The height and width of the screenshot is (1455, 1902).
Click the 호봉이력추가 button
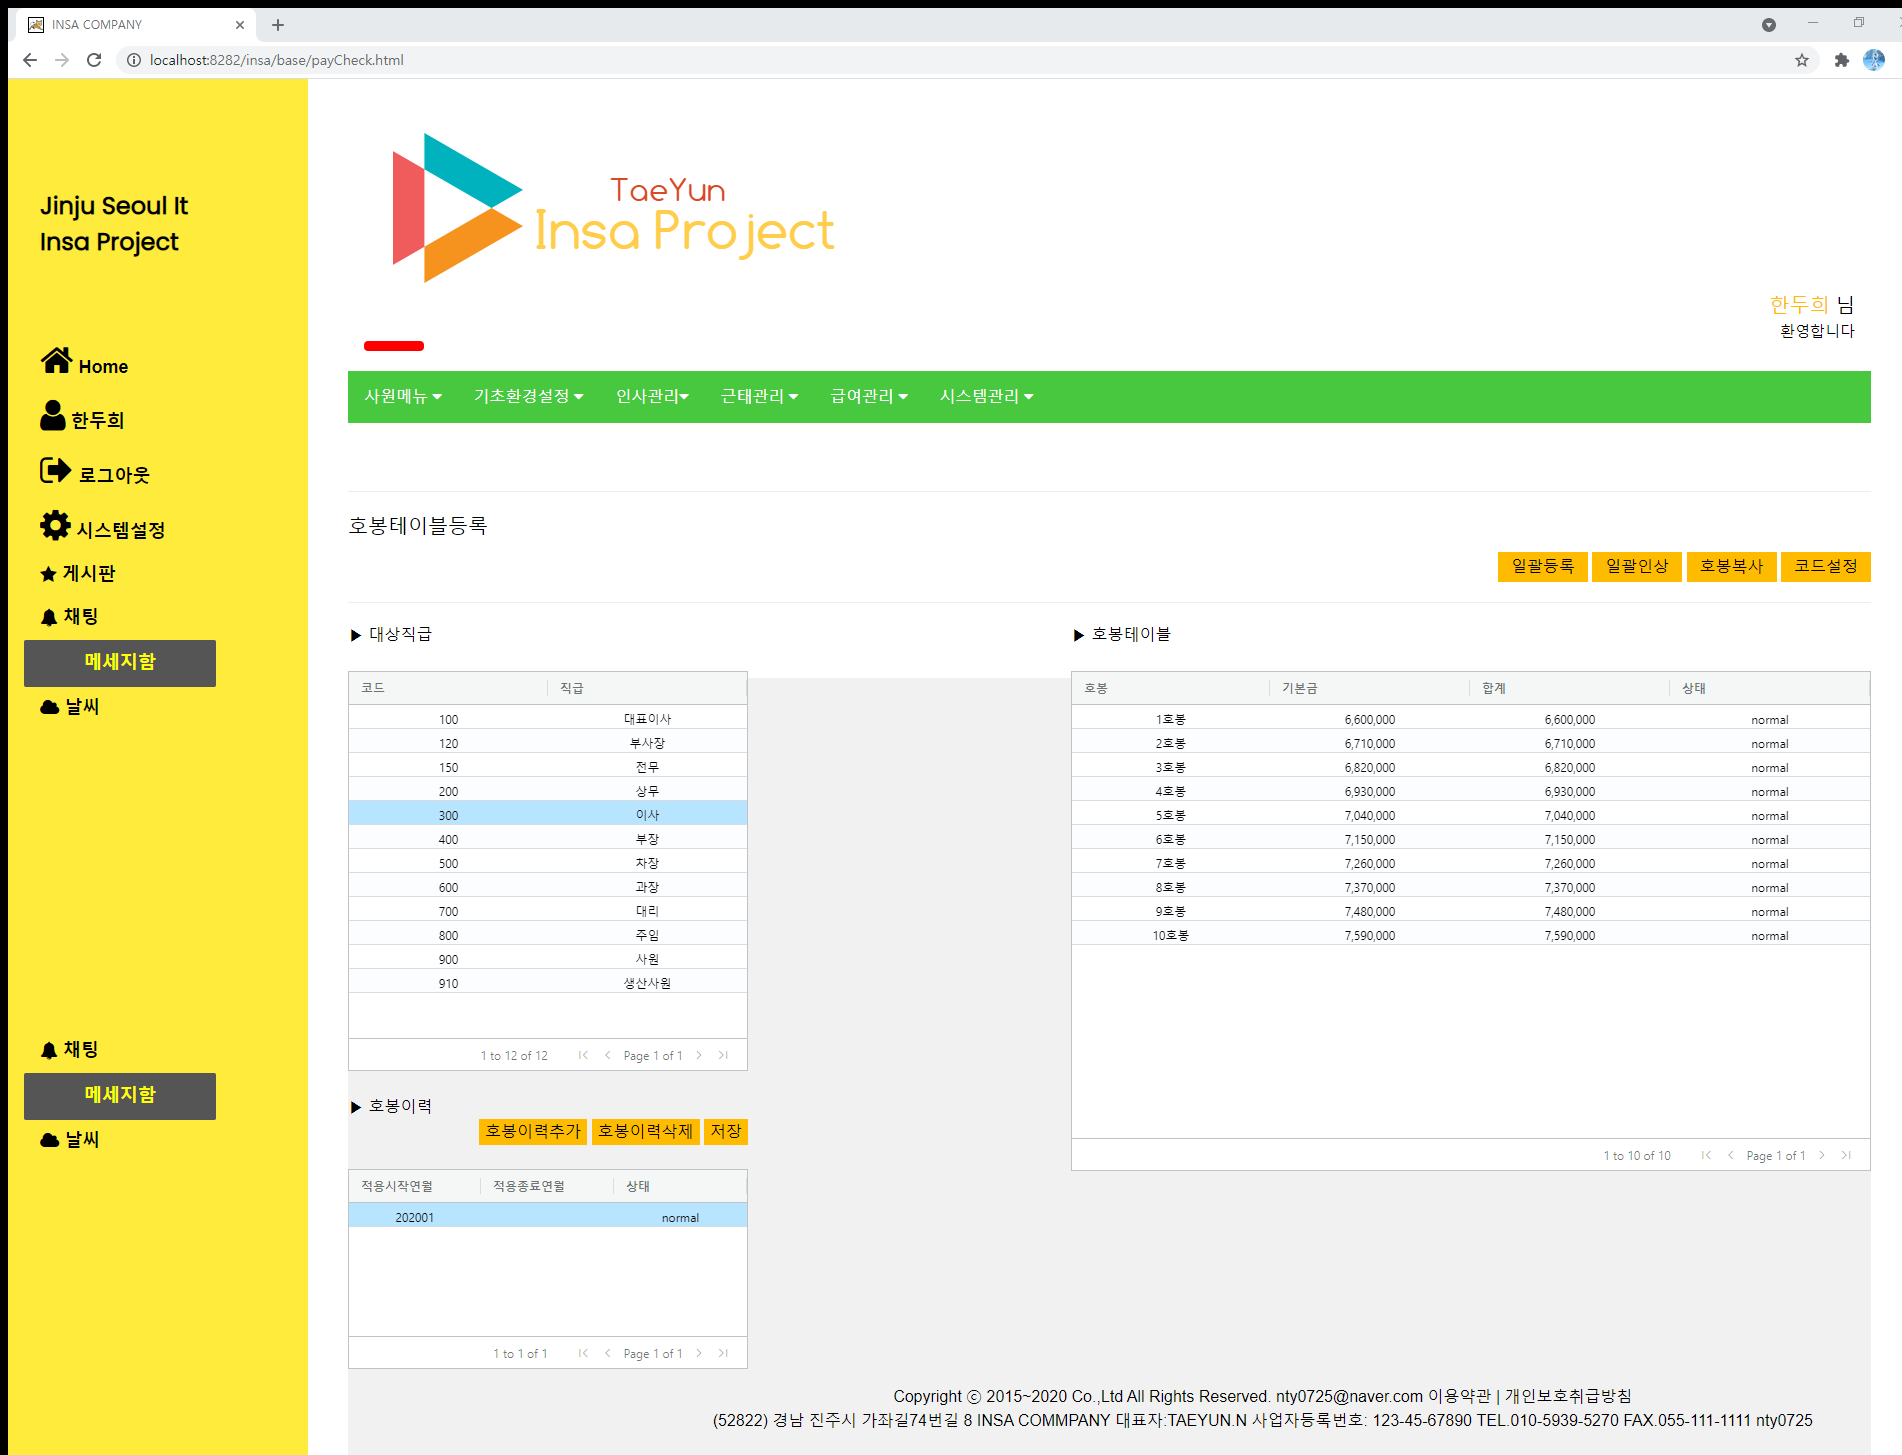[x=533, y=1131]
